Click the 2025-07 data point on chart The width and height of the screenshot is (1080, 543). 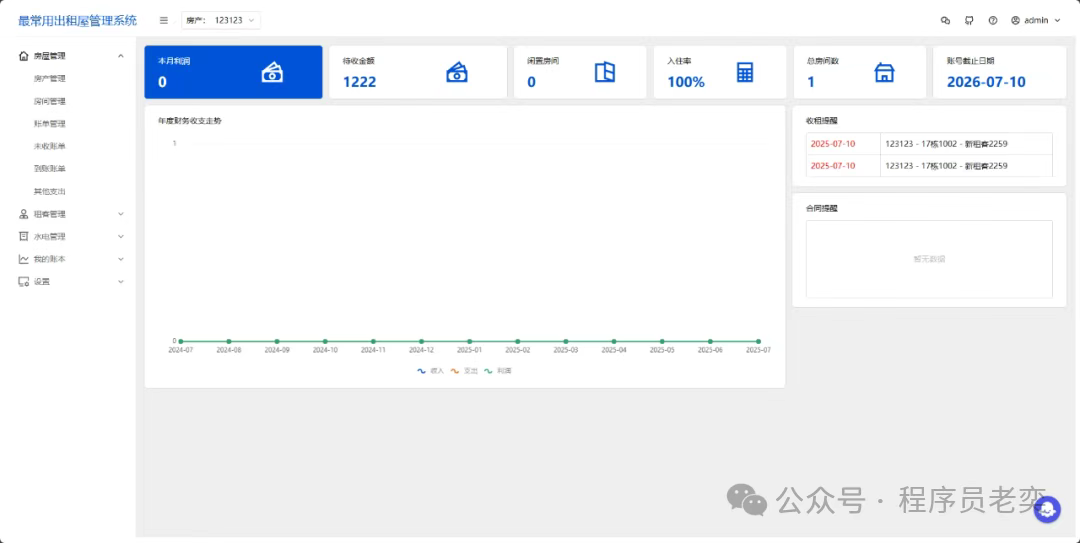pos(758,341)
